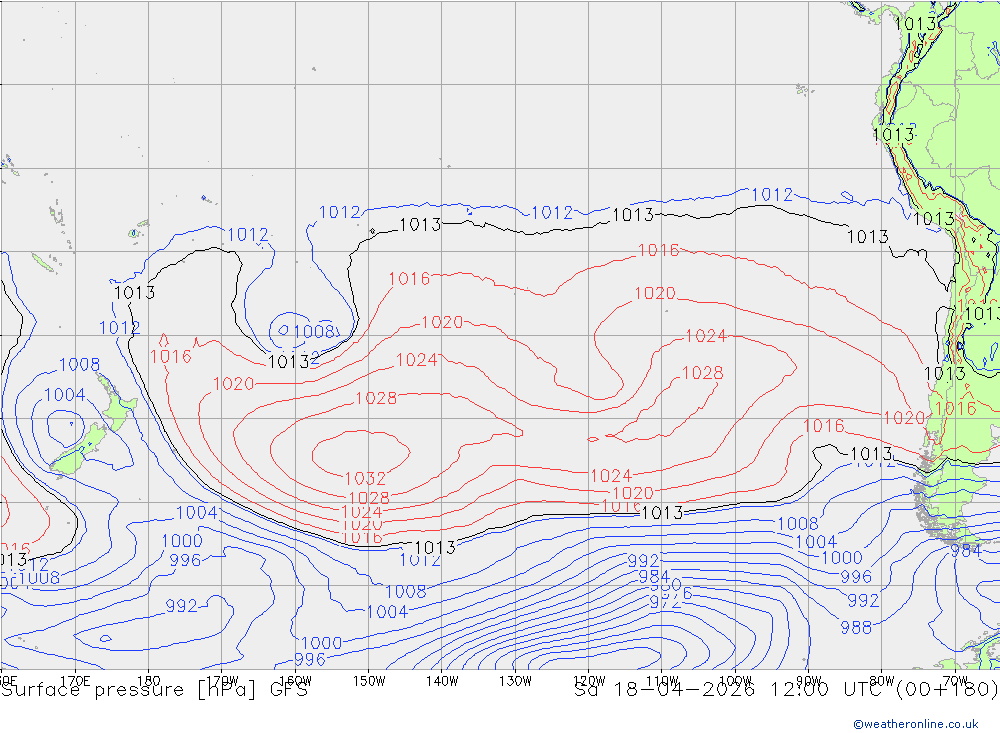Select the 150W longitude label

tap(369, 681)
